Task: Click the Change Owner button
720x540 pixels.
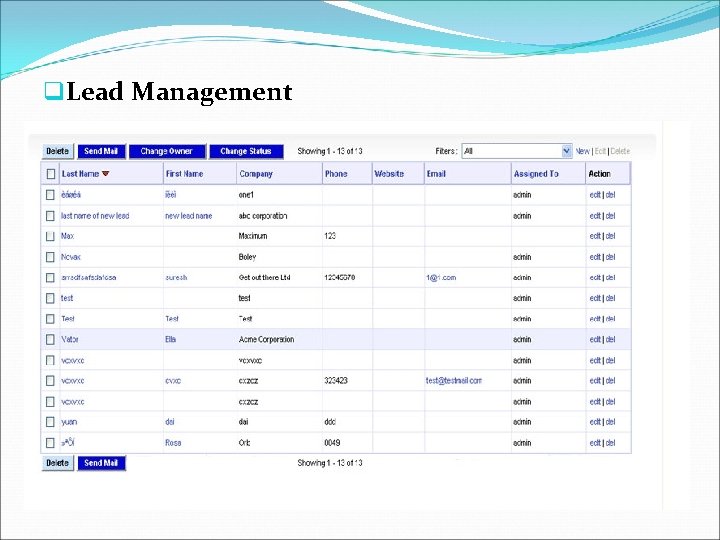Action: pos(167,151)
